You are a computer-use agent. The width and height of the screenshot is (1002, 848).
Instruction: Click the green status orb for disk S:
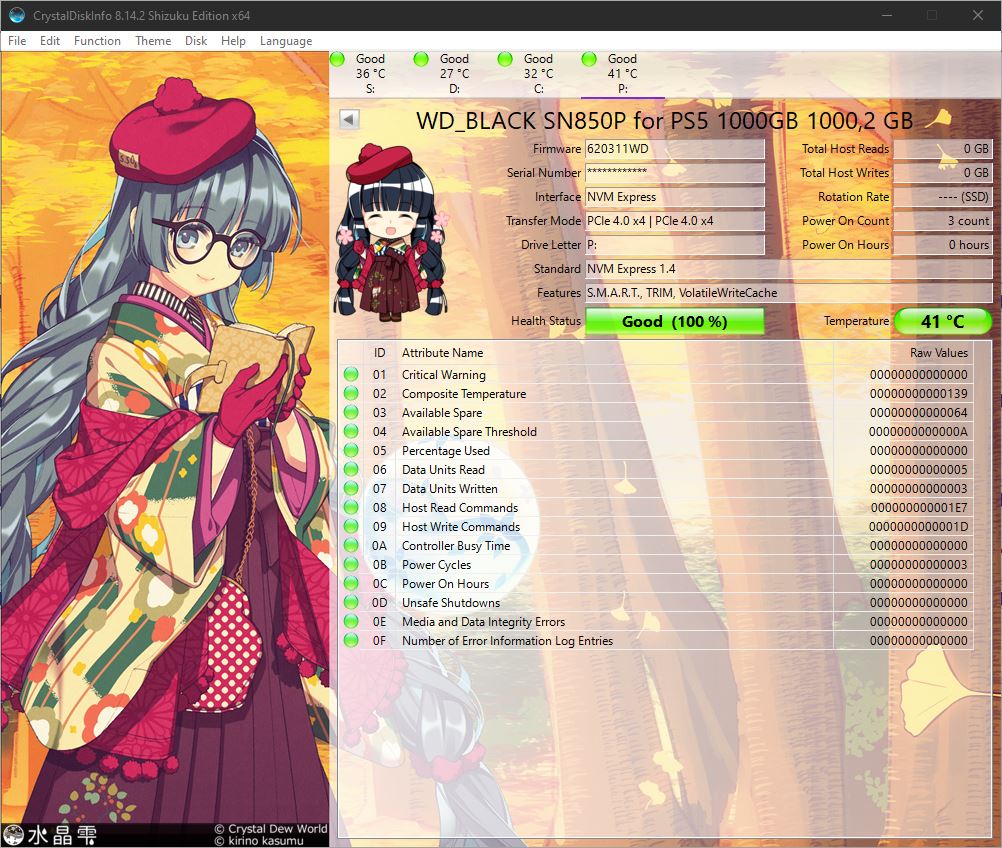pos(337,59)
